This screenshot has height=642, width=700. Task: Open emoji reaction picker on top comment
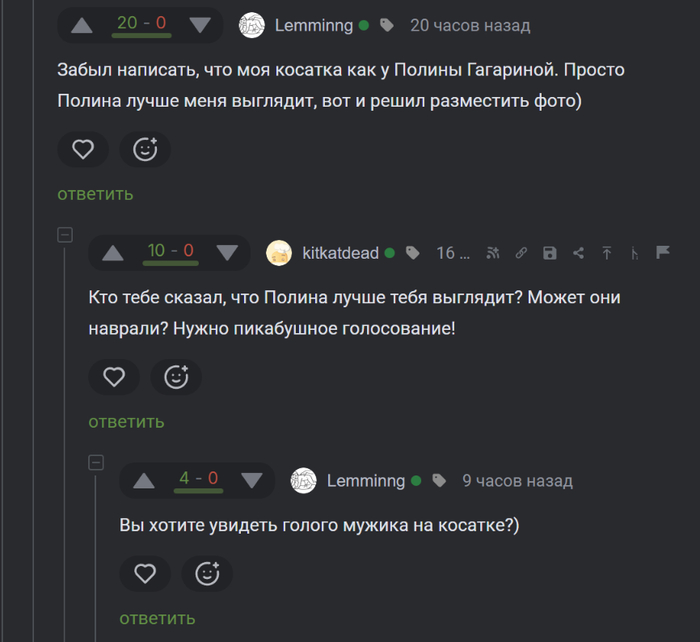pos(145,149)
